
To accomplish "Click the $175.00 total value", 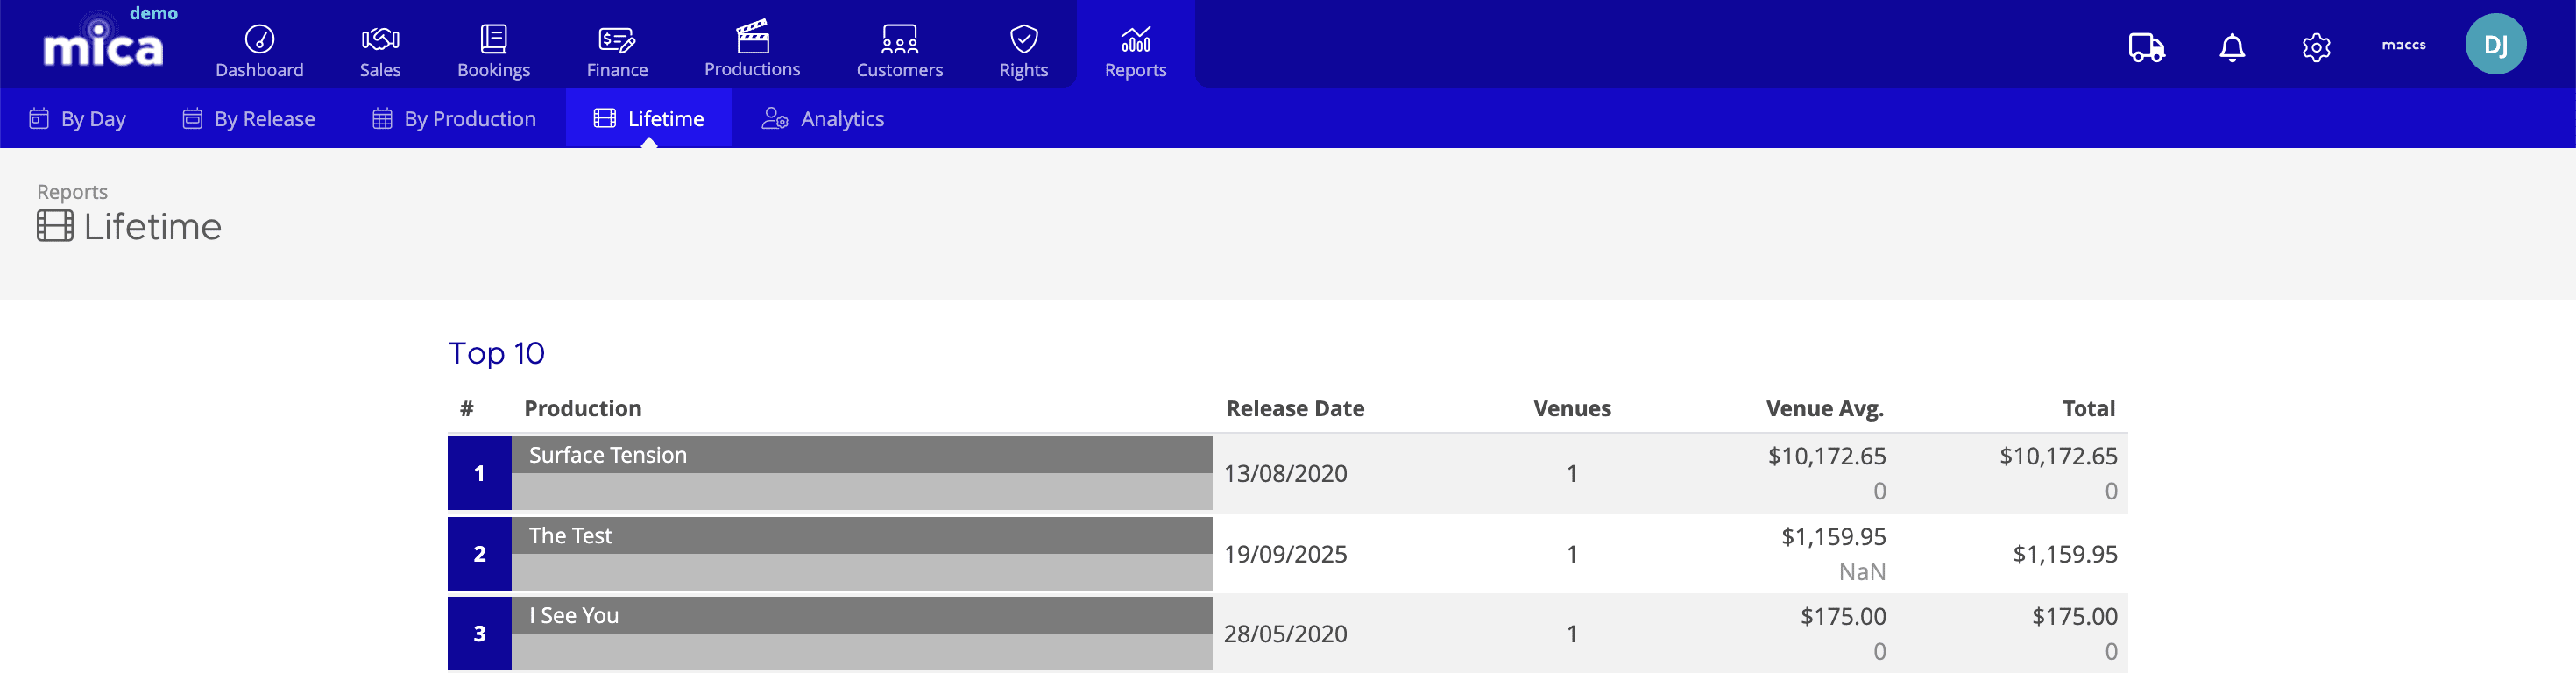I will click(2074, 616).
